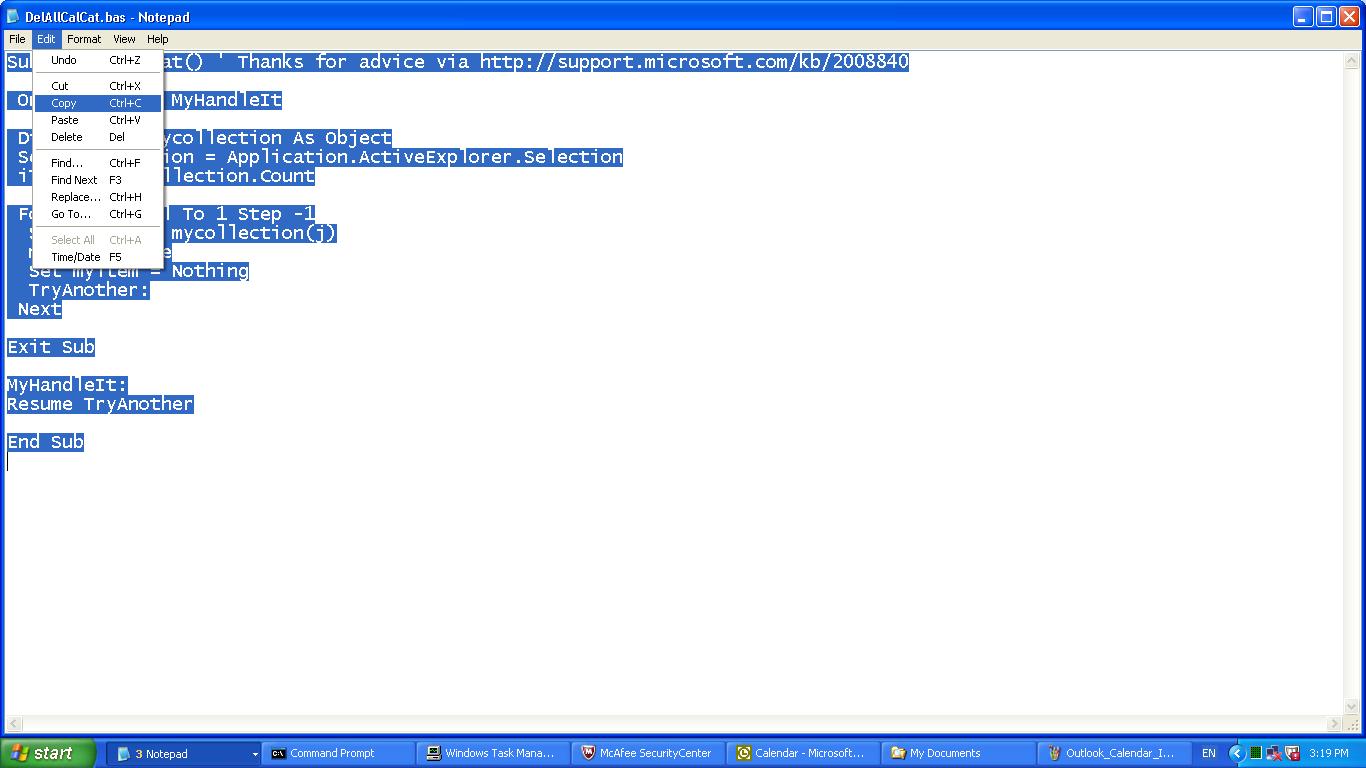Open Replace... from the Edit menu

76,197
